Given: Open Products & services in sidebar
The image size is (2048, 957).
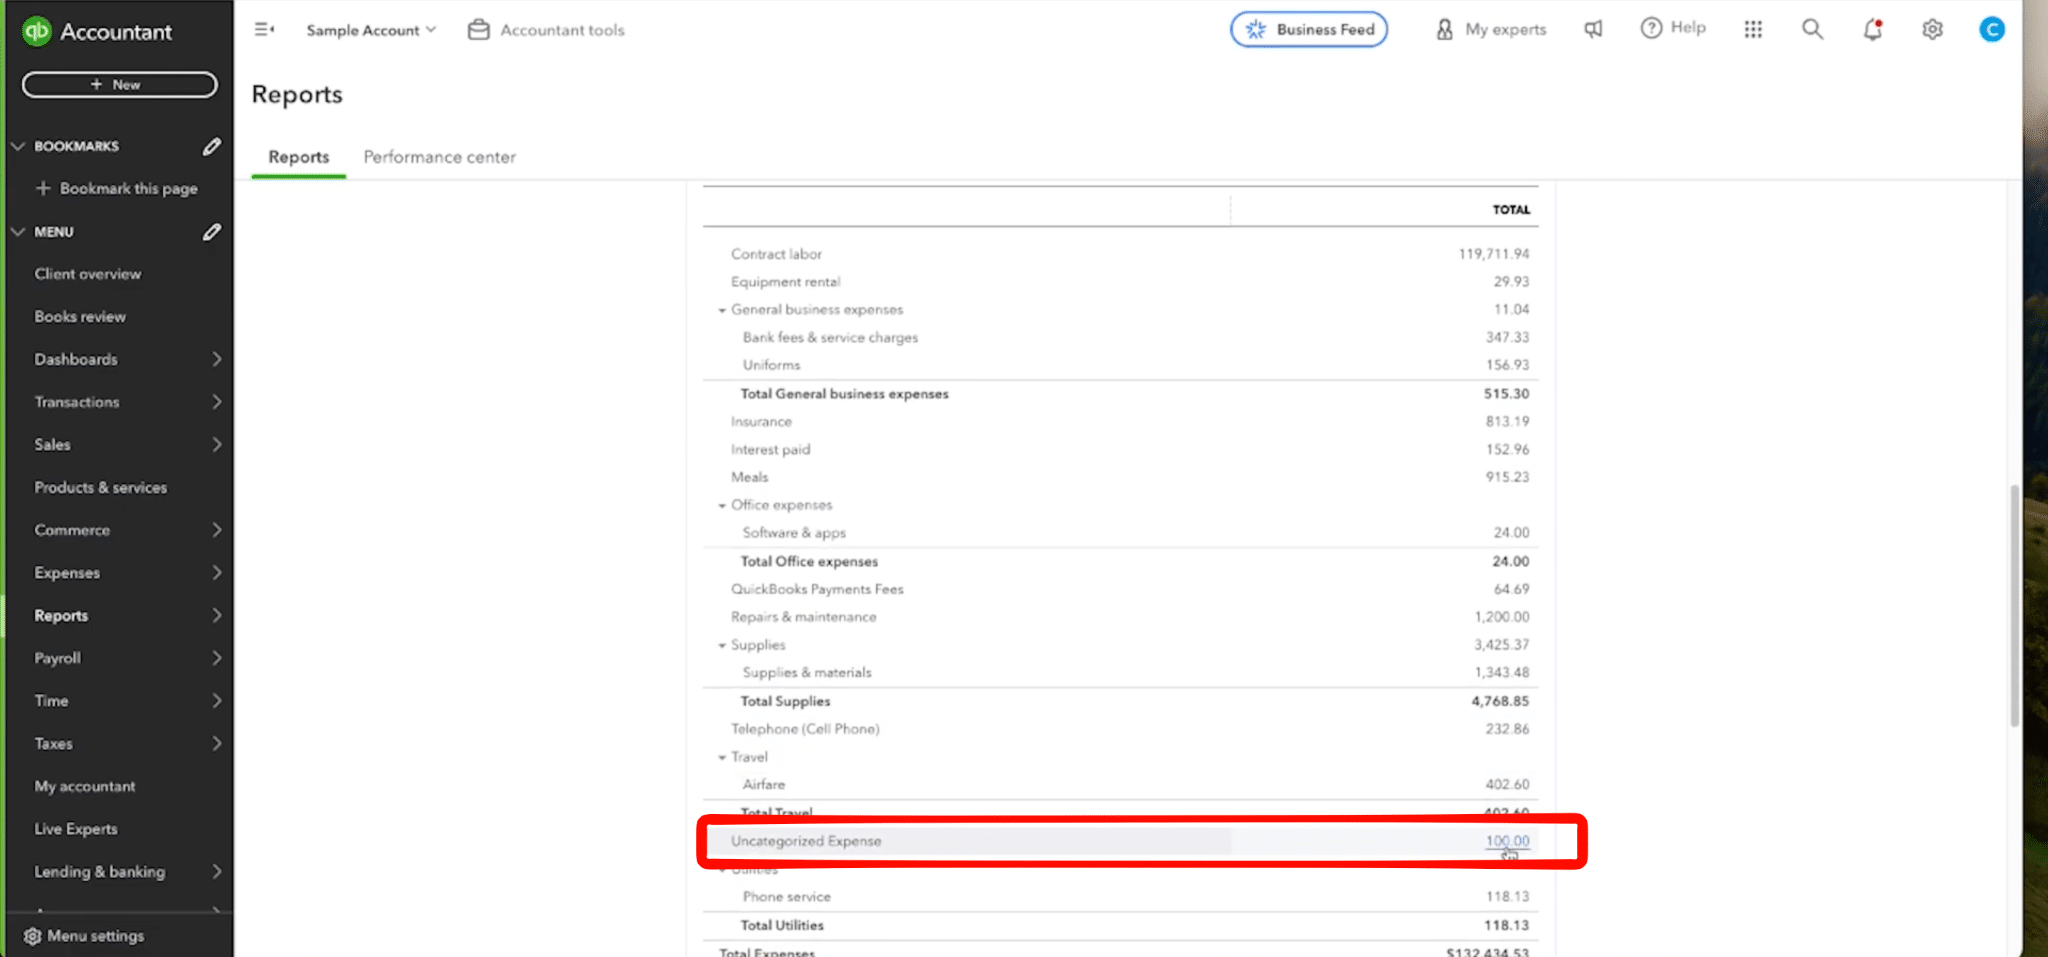Looking at the screenshot, I should pos(101,487).
